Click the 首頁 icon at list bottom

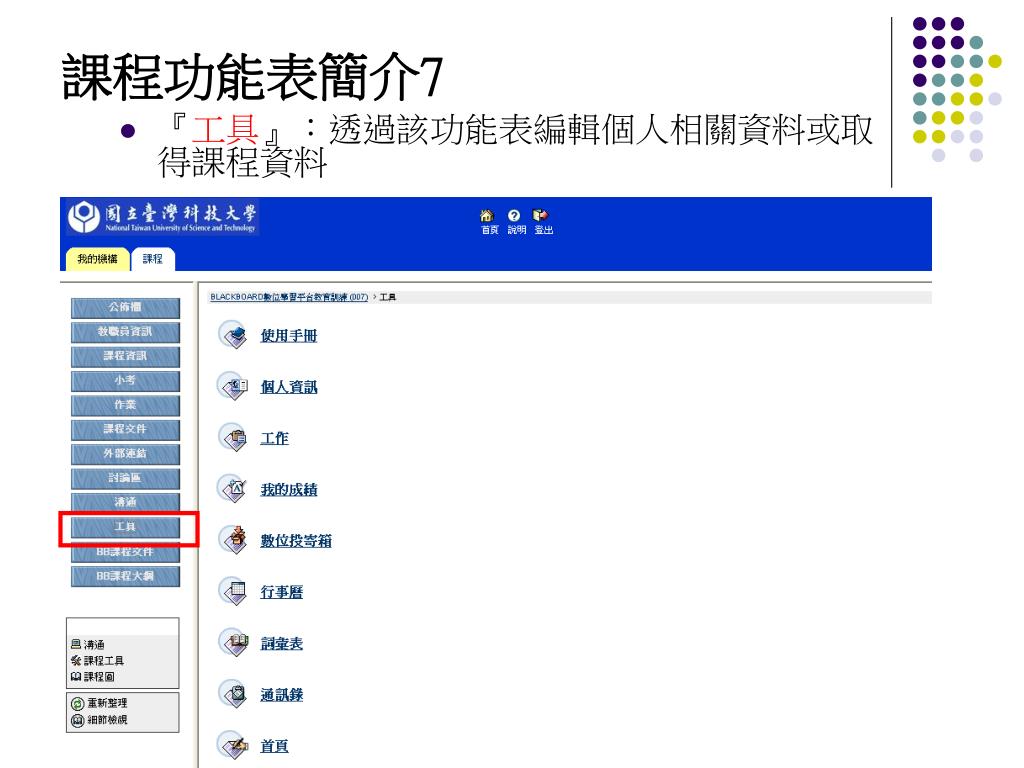(232, 745)
